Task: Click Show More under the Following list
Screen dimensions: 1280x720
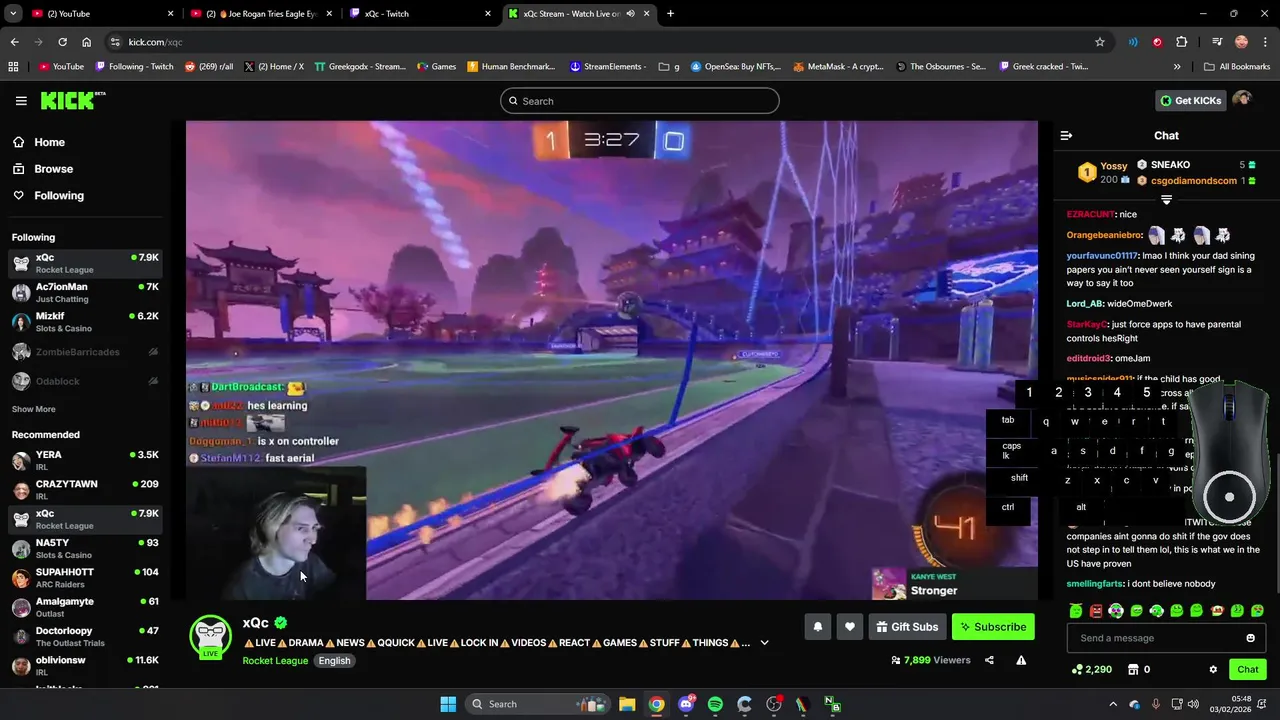Action: click(34, 409)
